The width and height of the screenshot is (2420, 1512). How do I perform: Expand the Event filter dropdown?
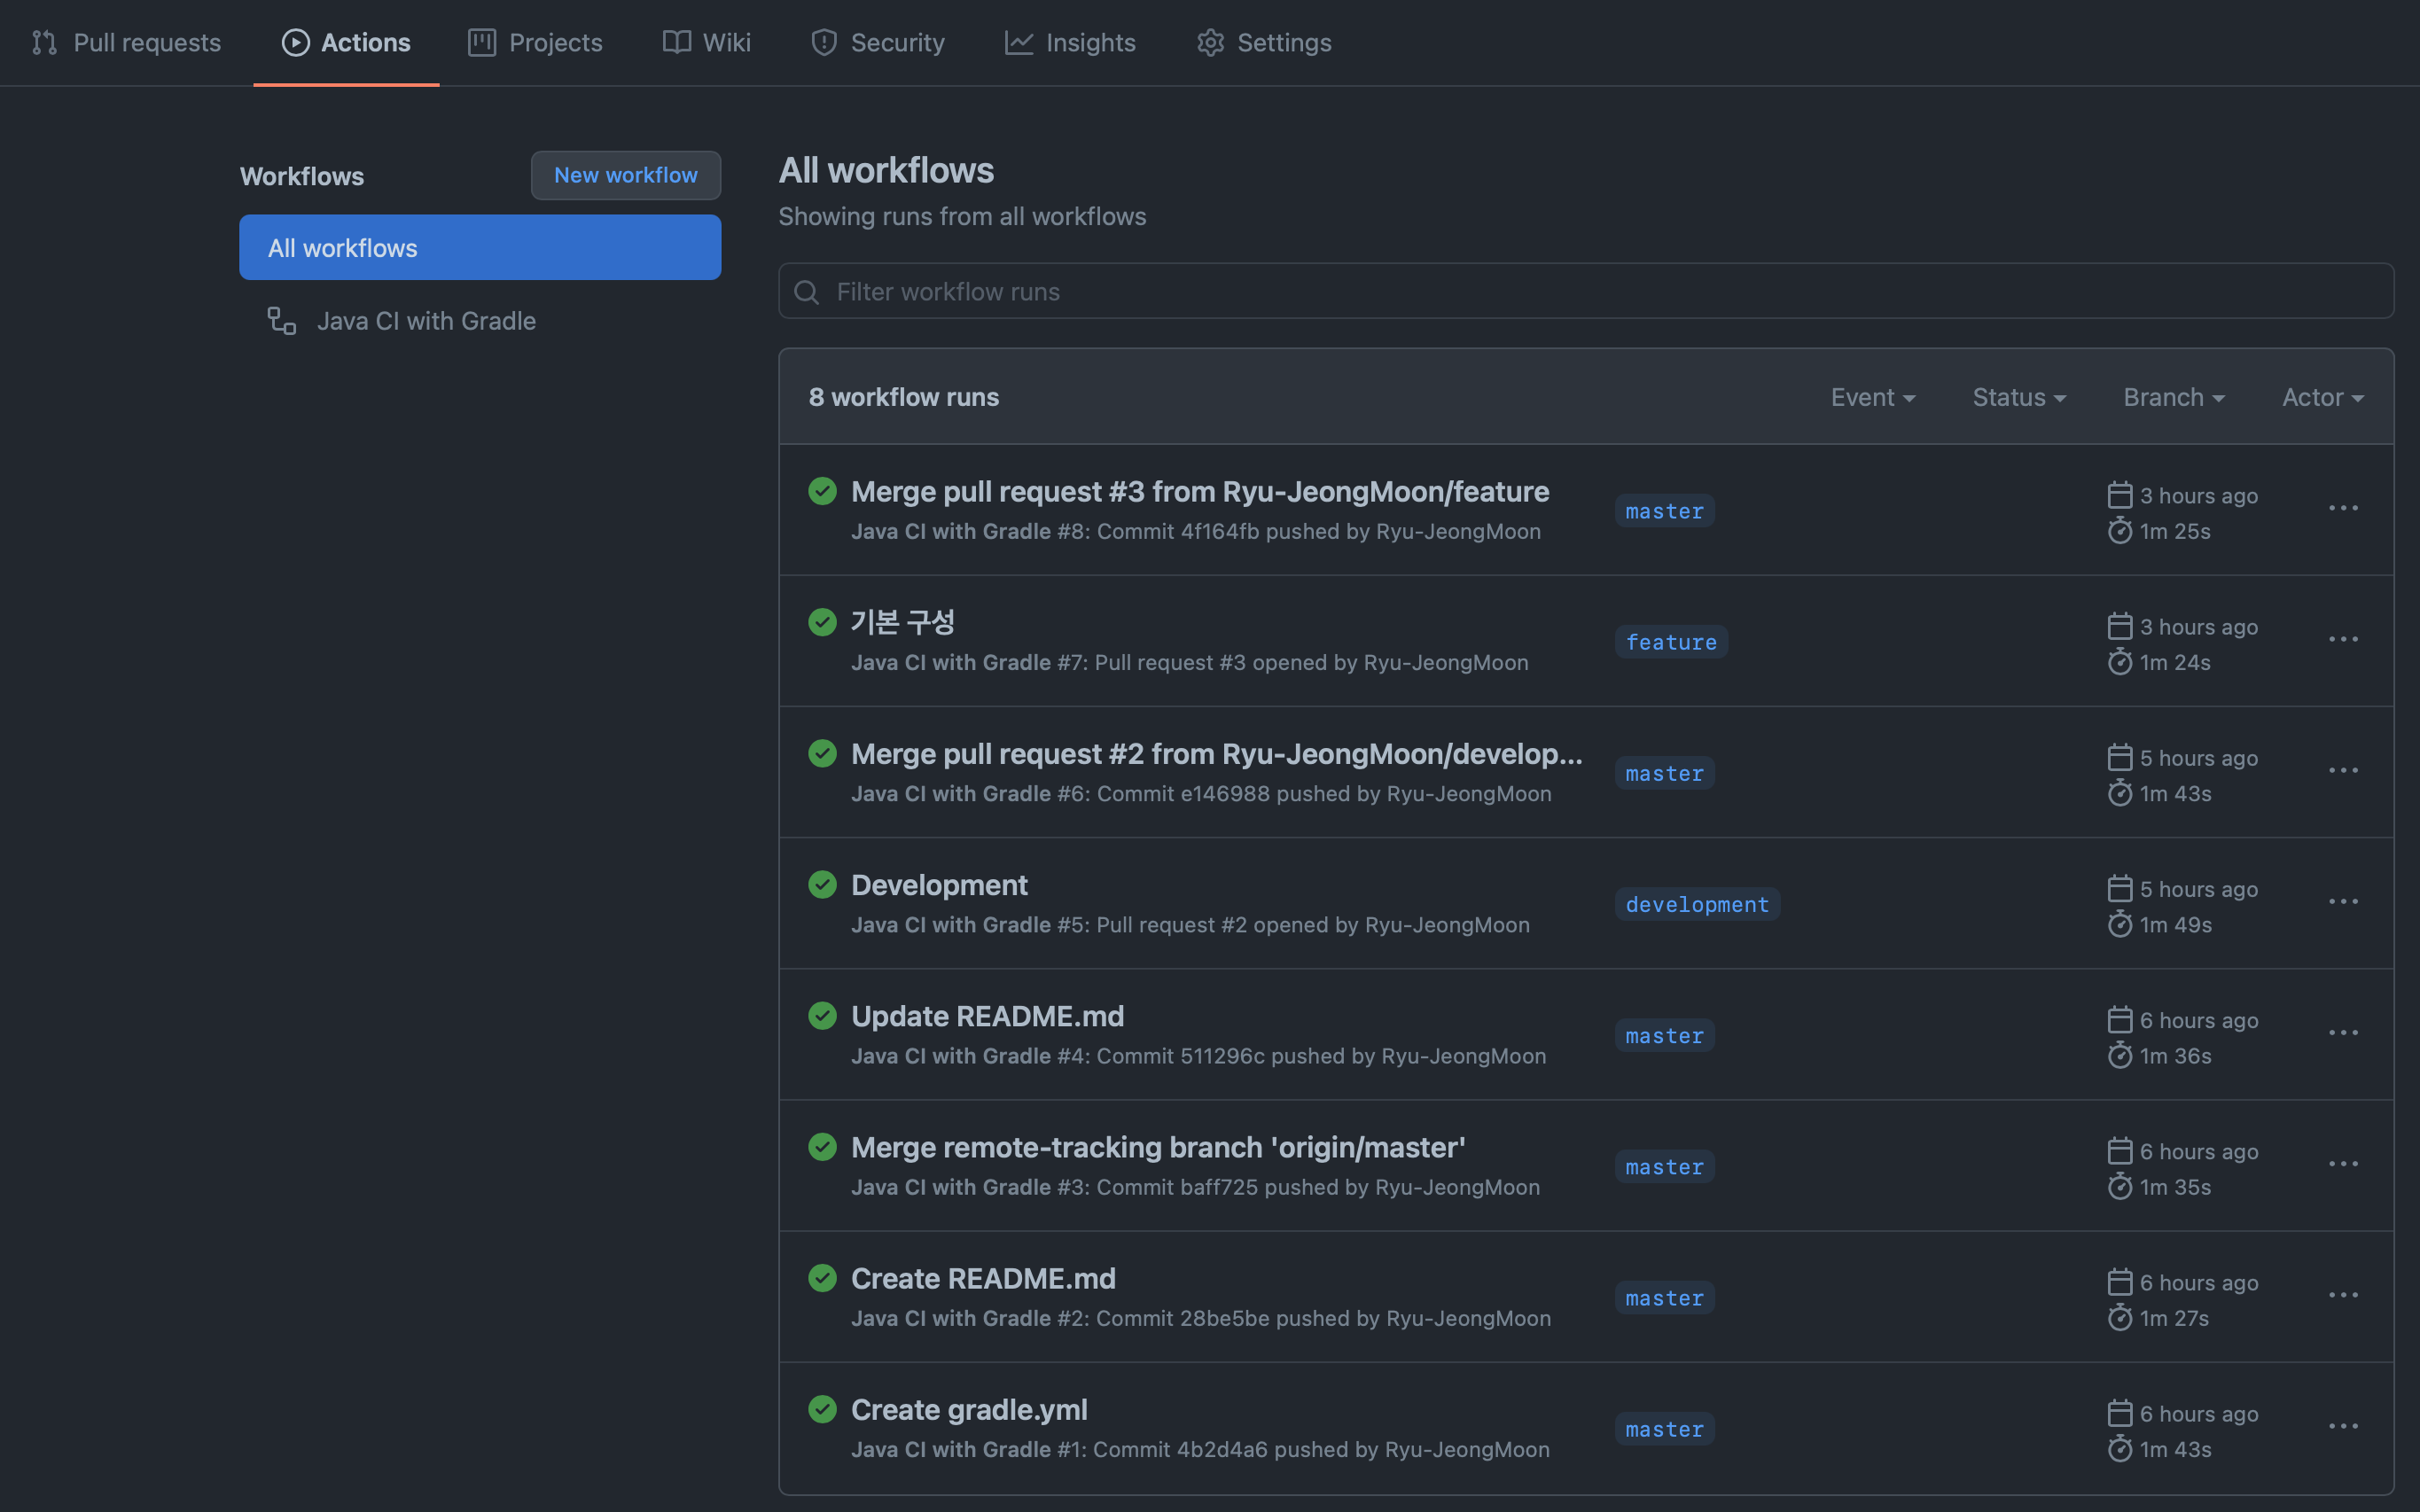click(x=1872, y=397)
